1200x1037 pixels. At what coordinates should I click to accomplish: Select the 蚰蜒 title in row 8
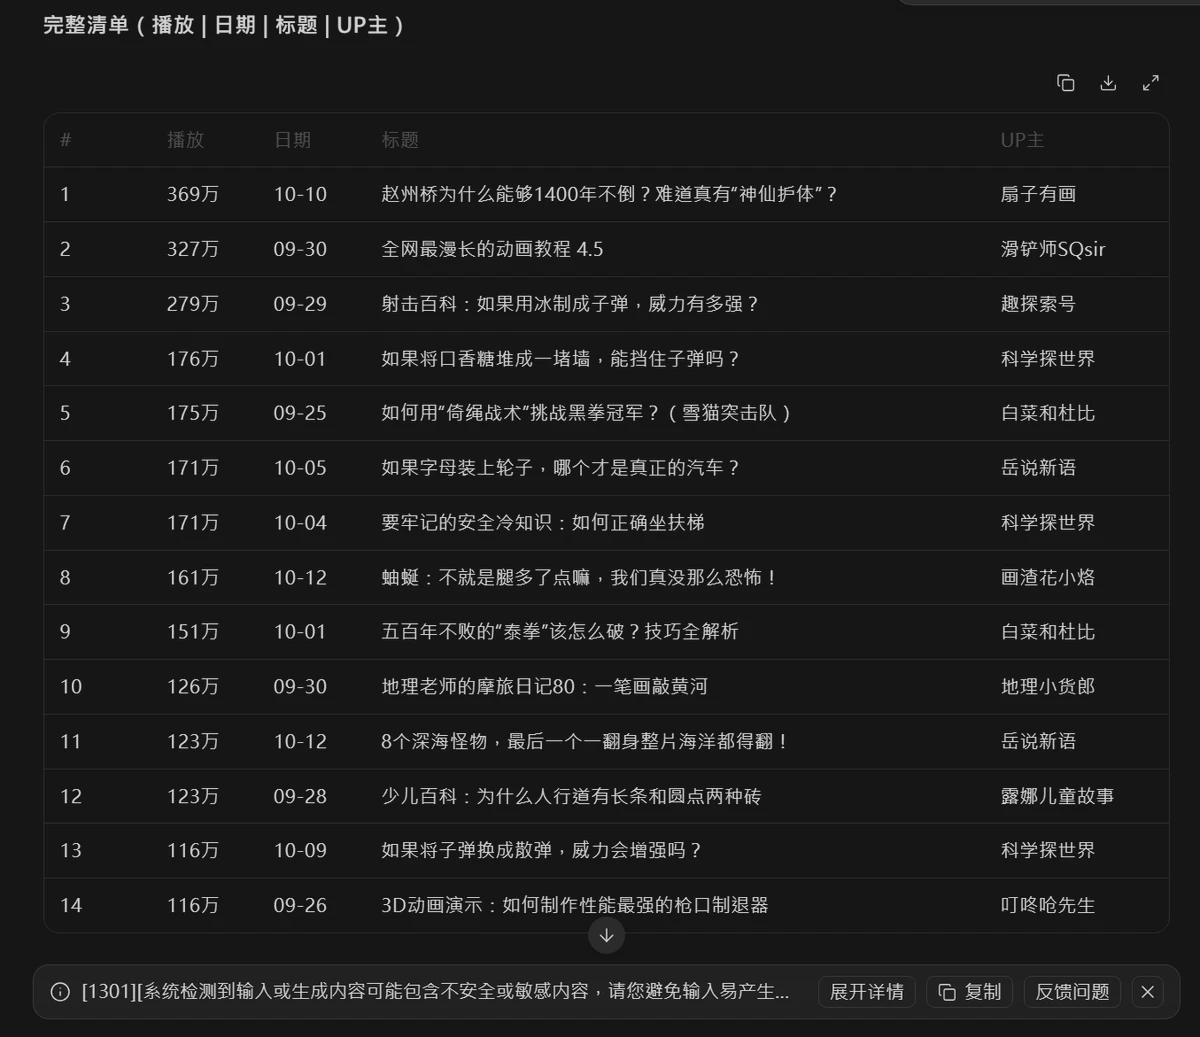(580, 577)
